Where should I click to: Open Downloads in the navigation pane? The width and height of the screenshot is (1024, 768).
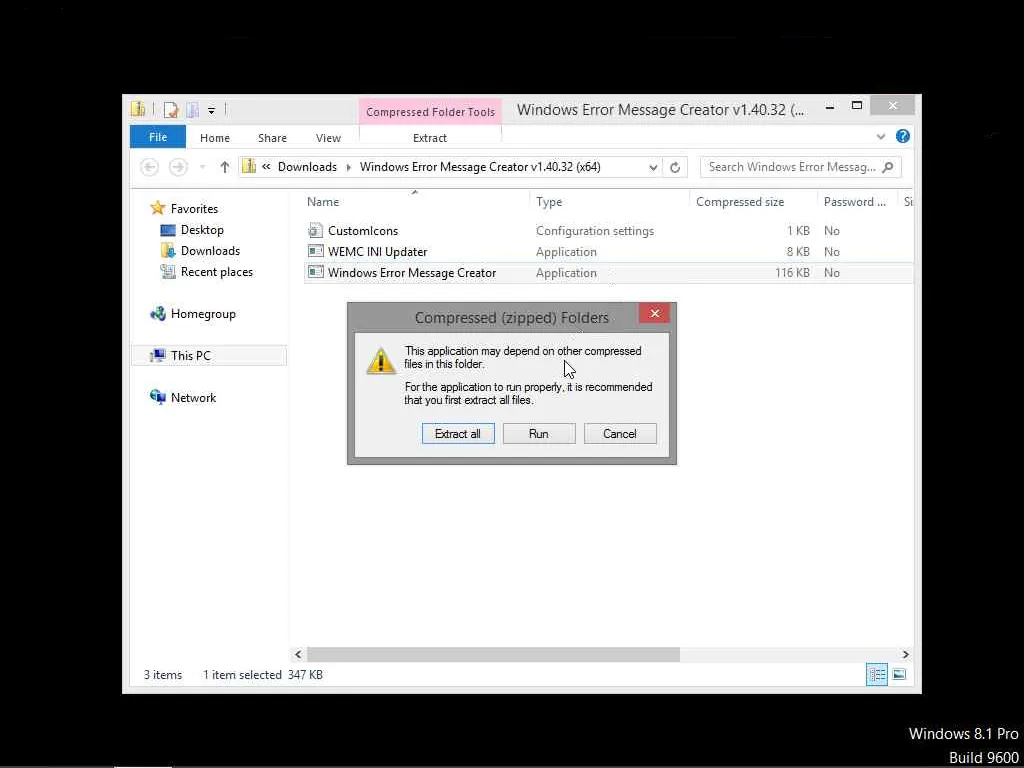coord(210,251)
